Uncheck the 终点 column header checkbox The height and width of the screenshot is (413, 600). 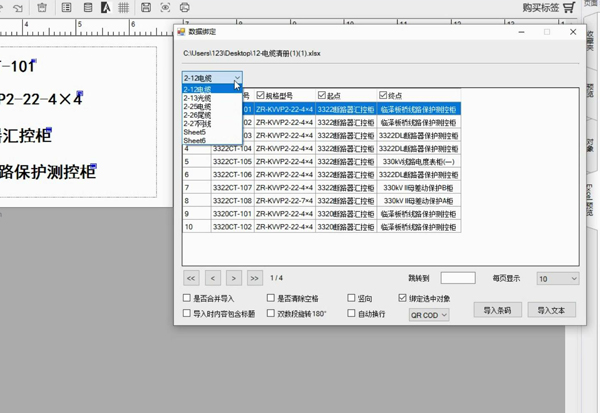coord(383,96)
